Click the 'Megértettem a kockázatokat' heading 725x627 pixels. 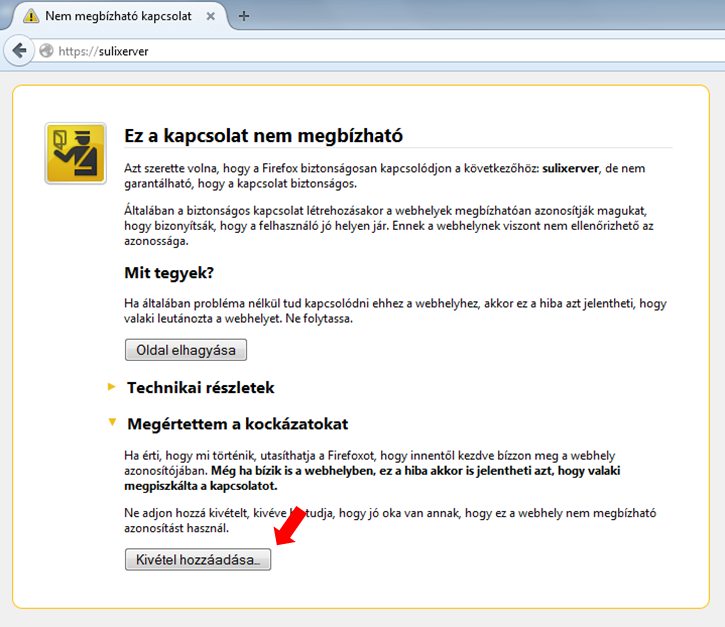(237, 424)
